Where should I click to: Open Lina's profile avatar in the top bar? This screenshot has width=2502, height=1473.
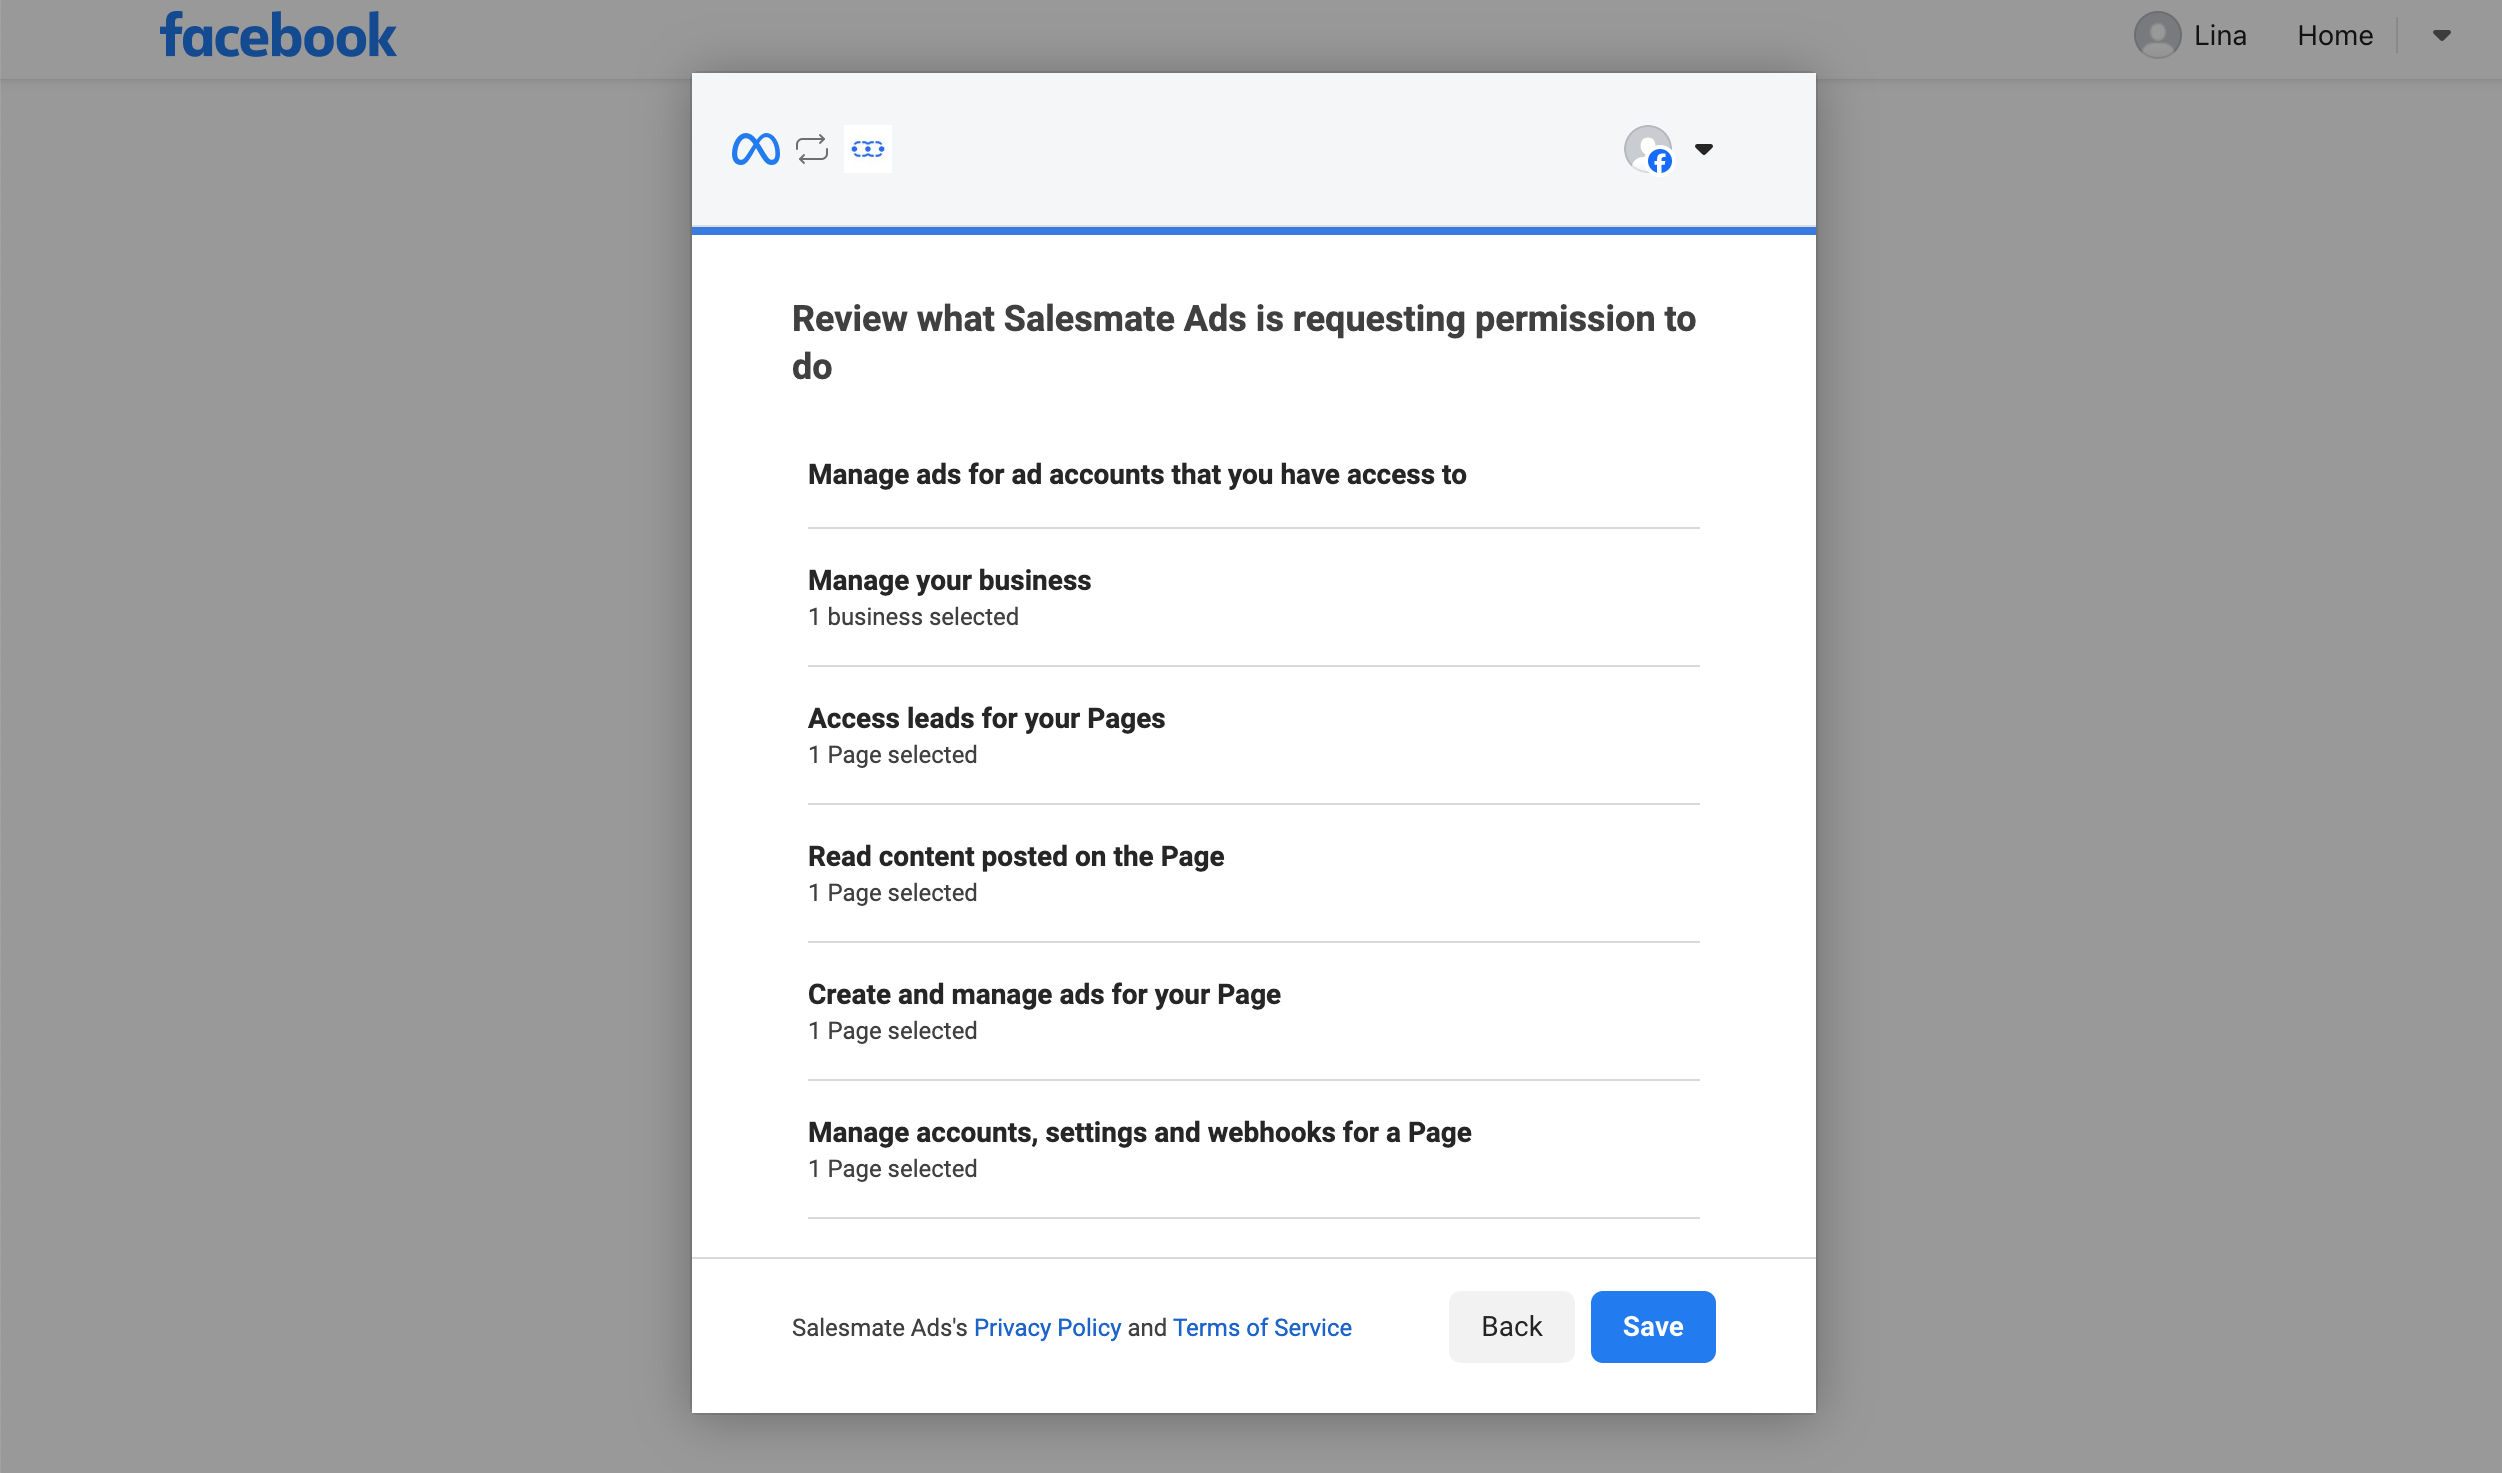click(2157, 36)
